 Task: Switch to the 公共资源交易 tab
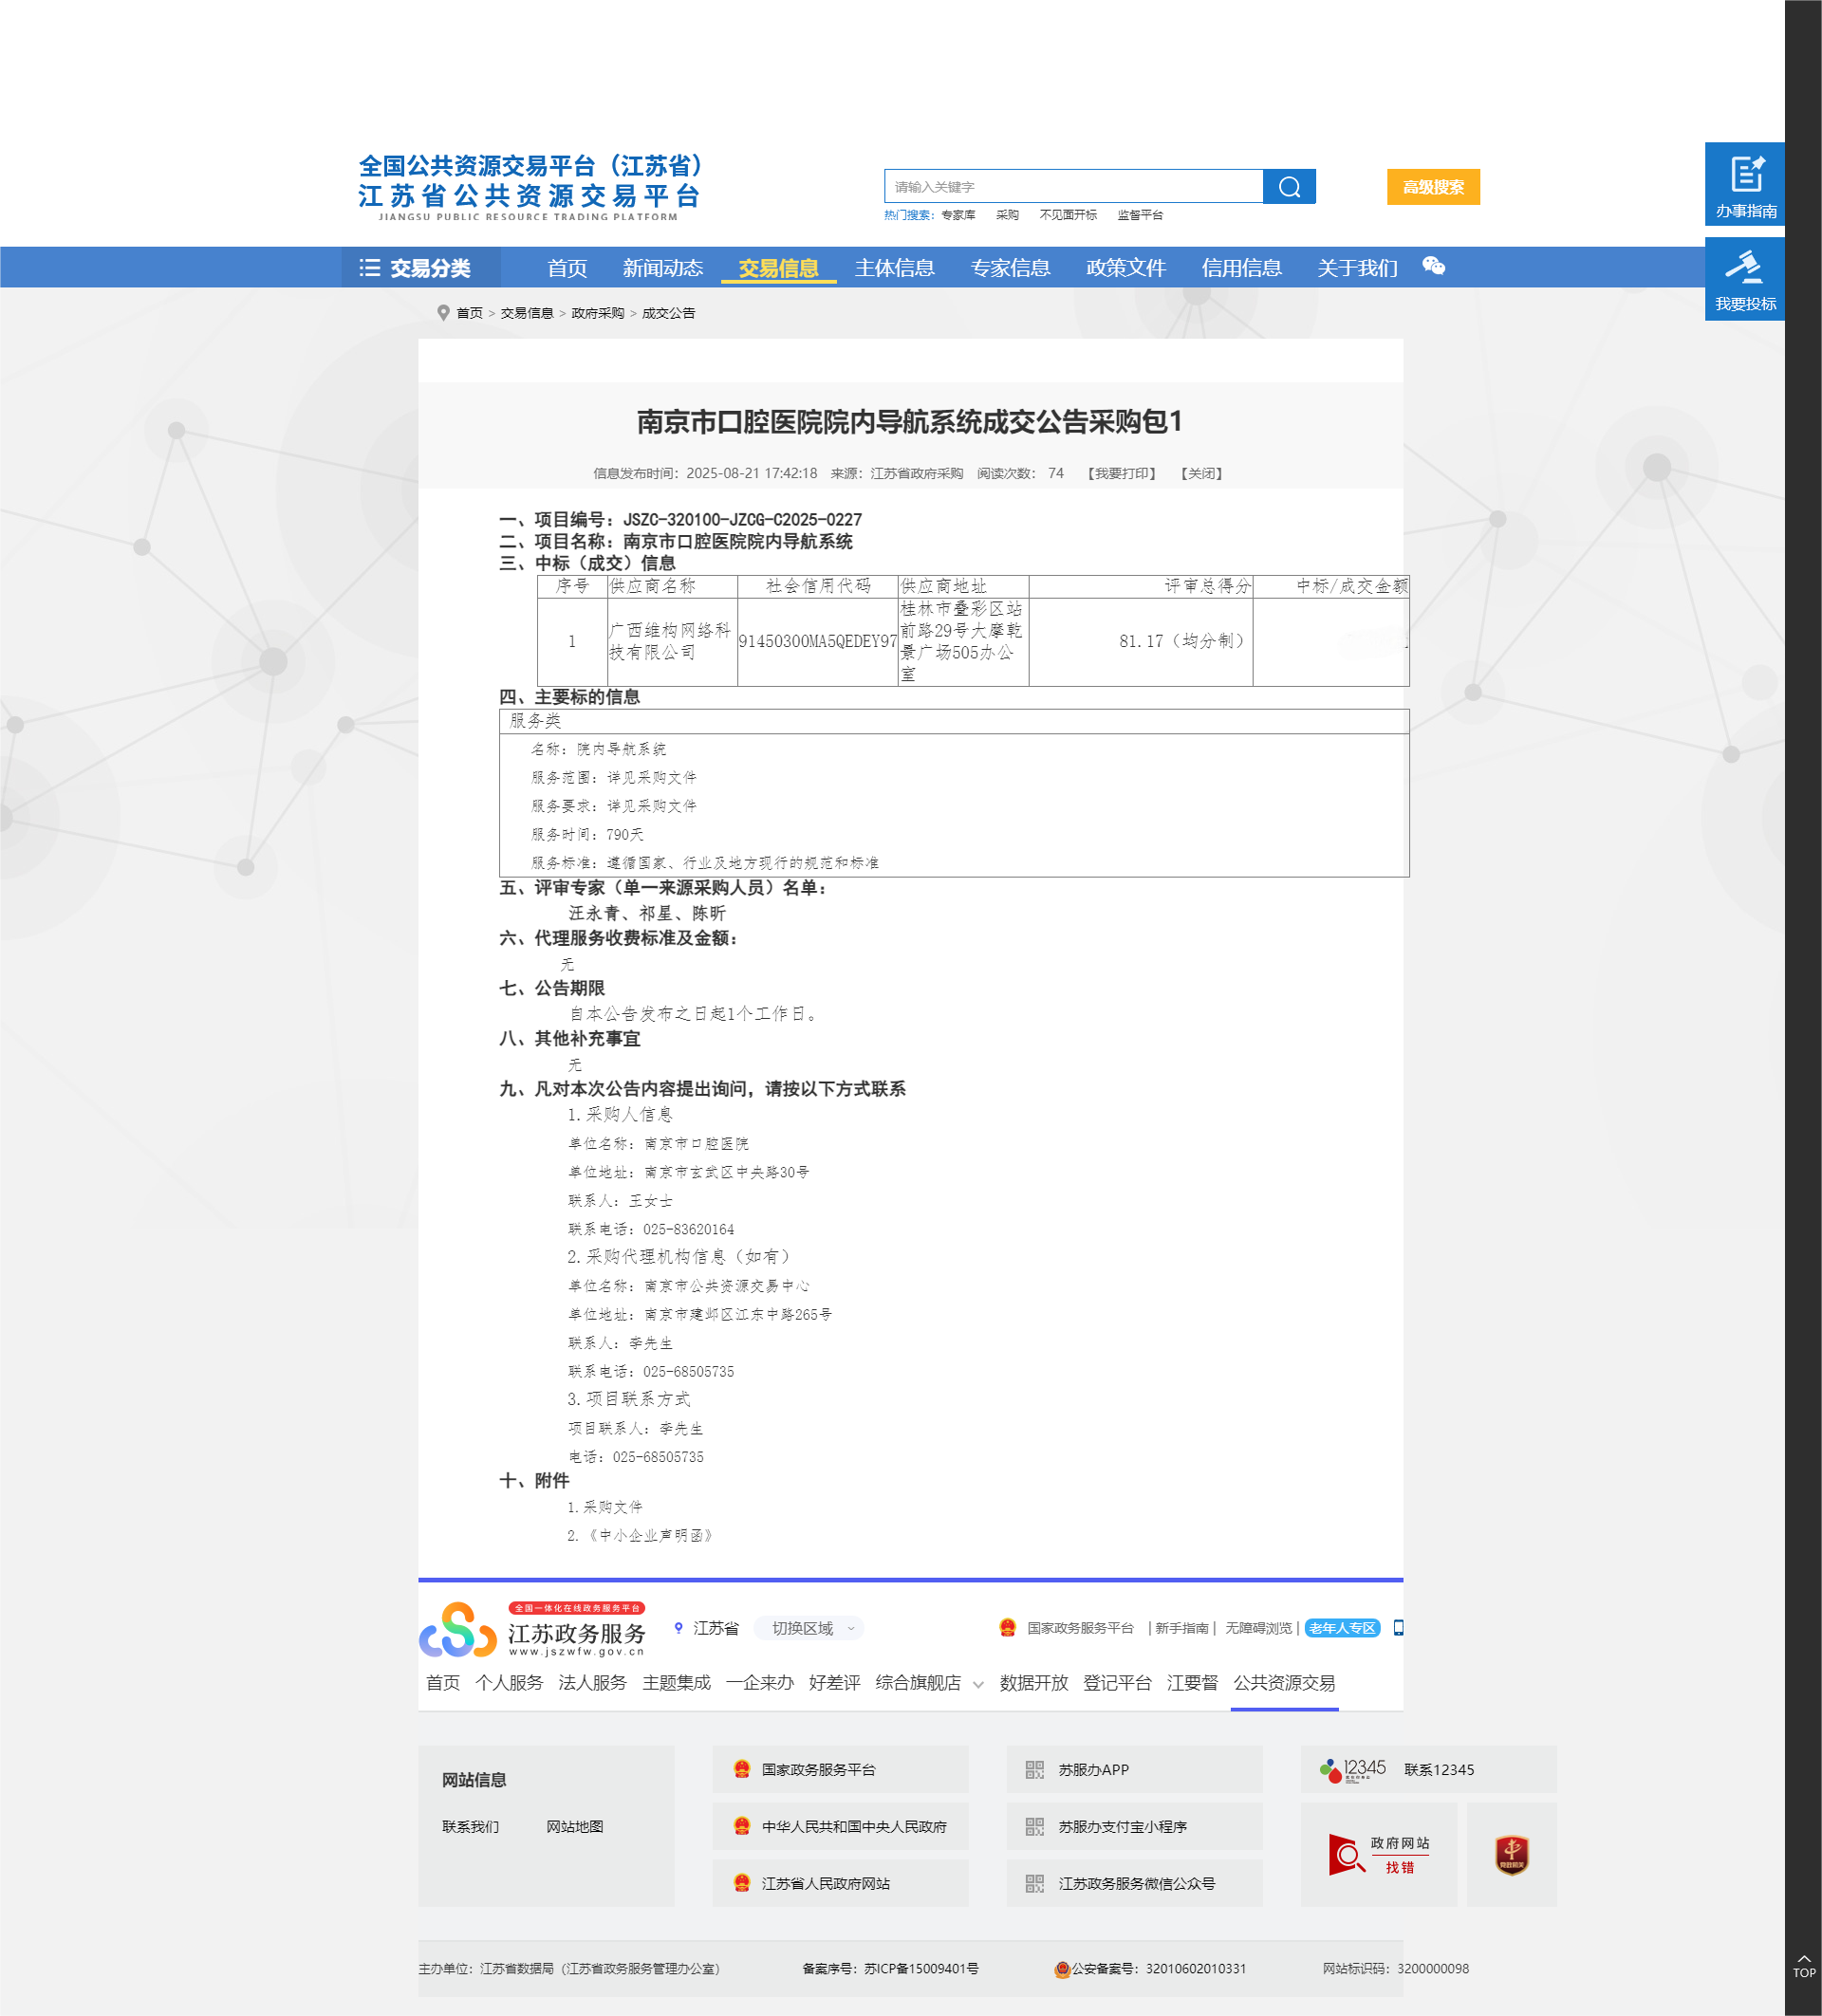[1283, 1683]
